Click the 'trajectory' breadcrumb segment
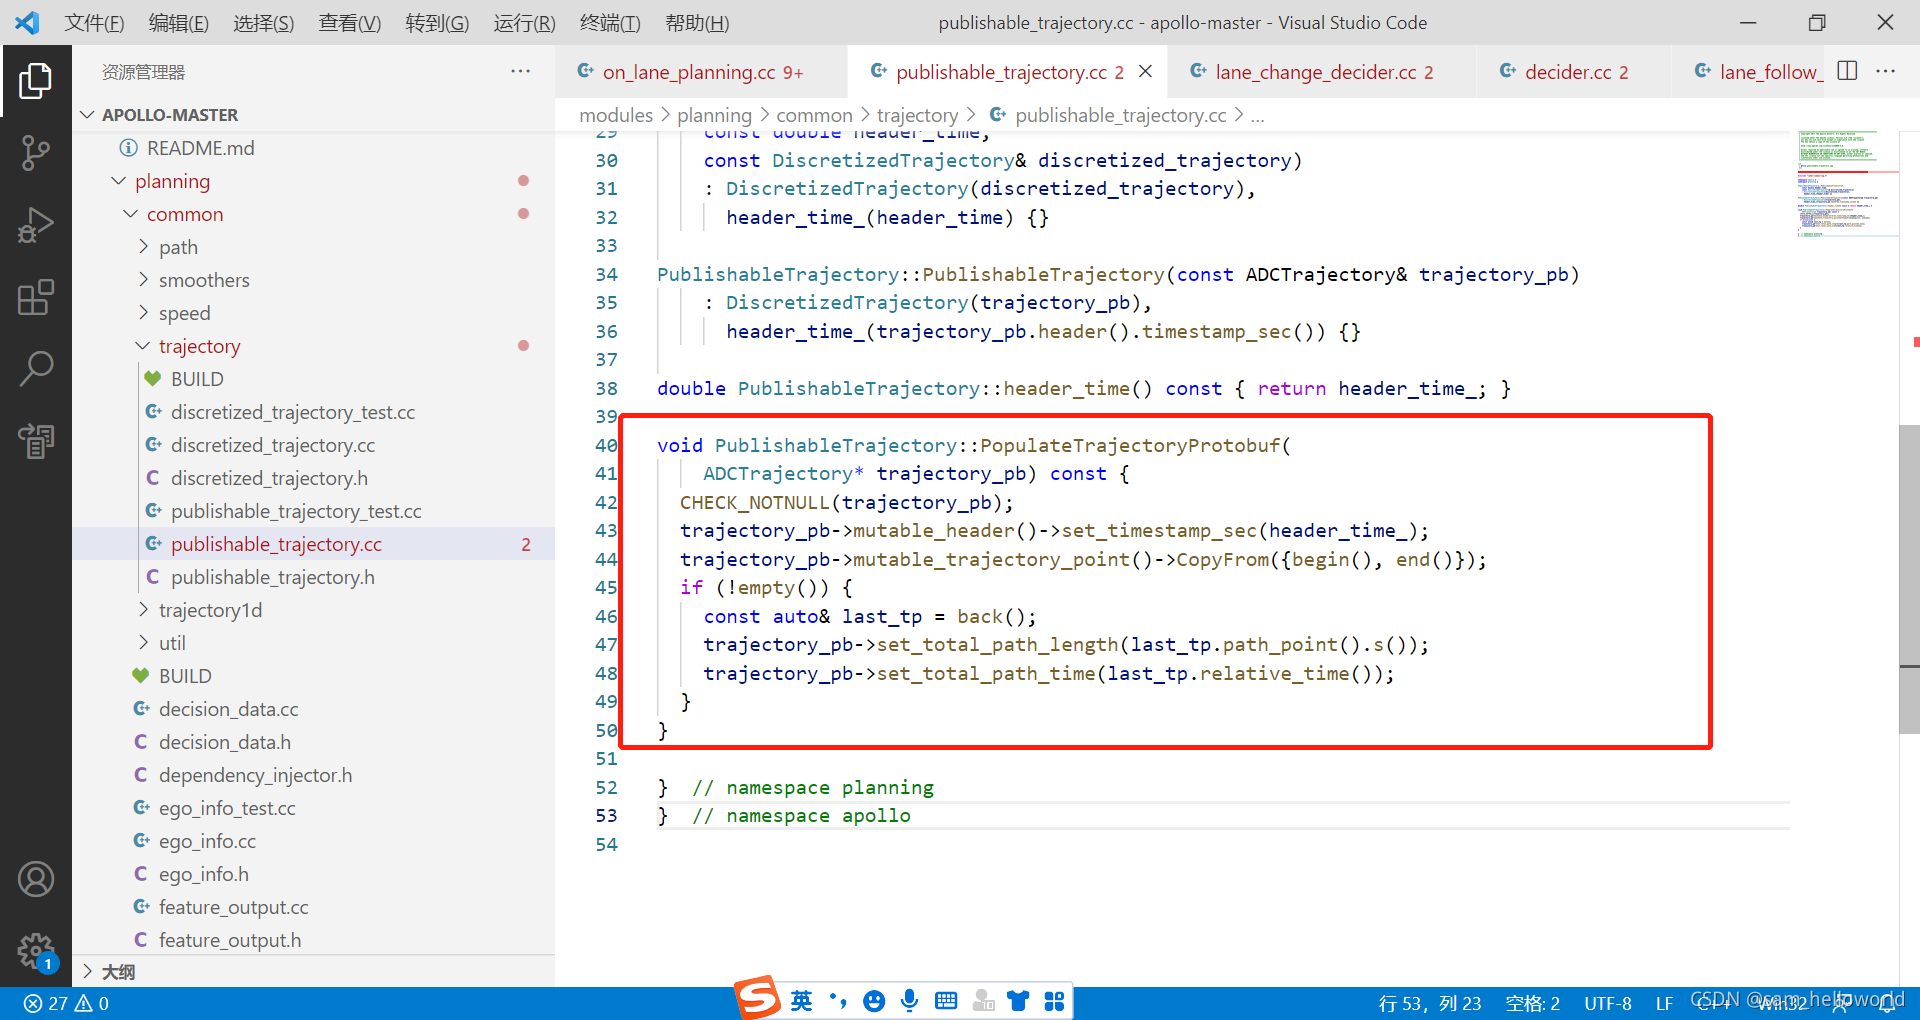This screenshot has height=1020, width=1920. click(x=917, y=115)
